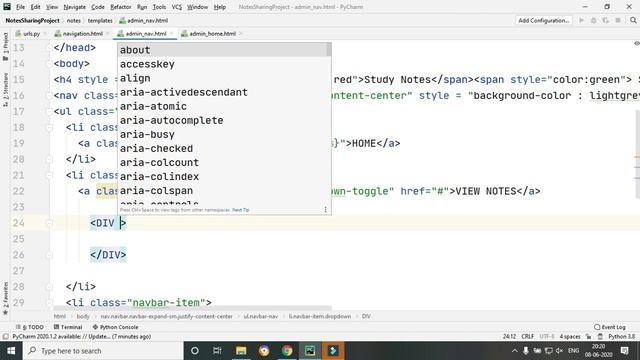Open the UTF-8 encoding selector
Viewport: 640px width, 360px height.
click(x=547, y=337)
